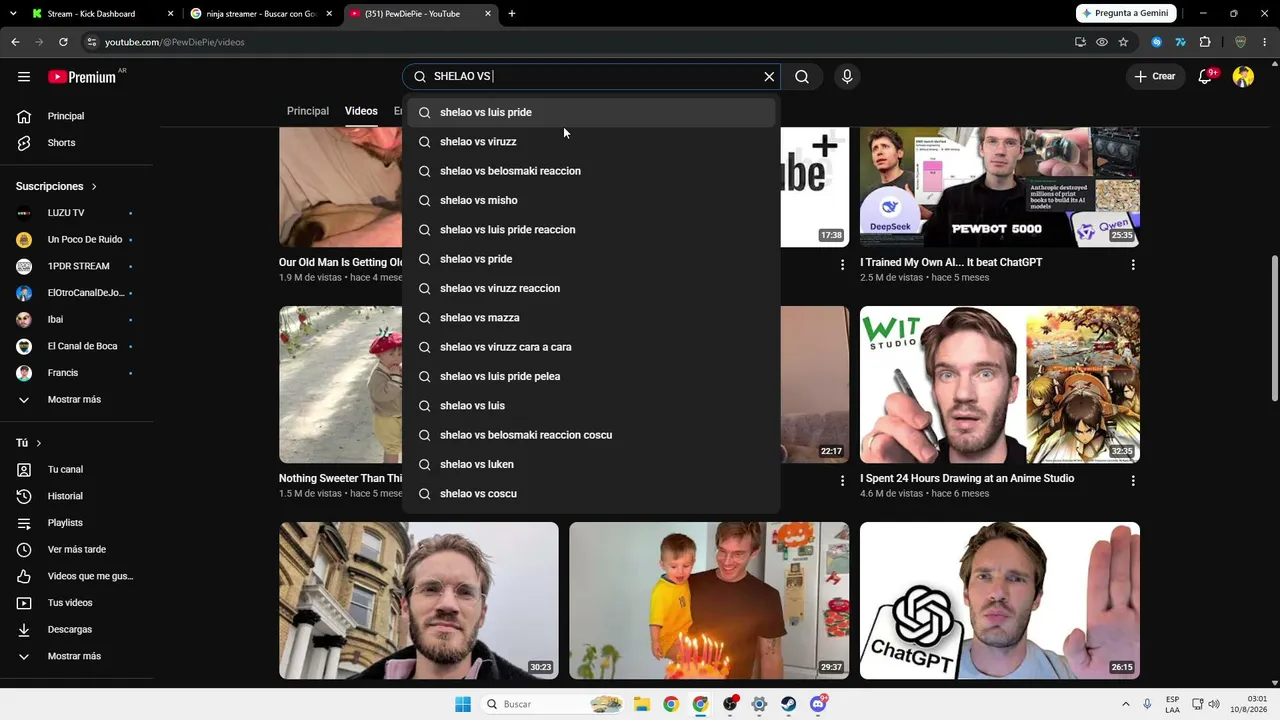
Task: Expand the Tú list with Mostrar más
Action: (76, 656)
